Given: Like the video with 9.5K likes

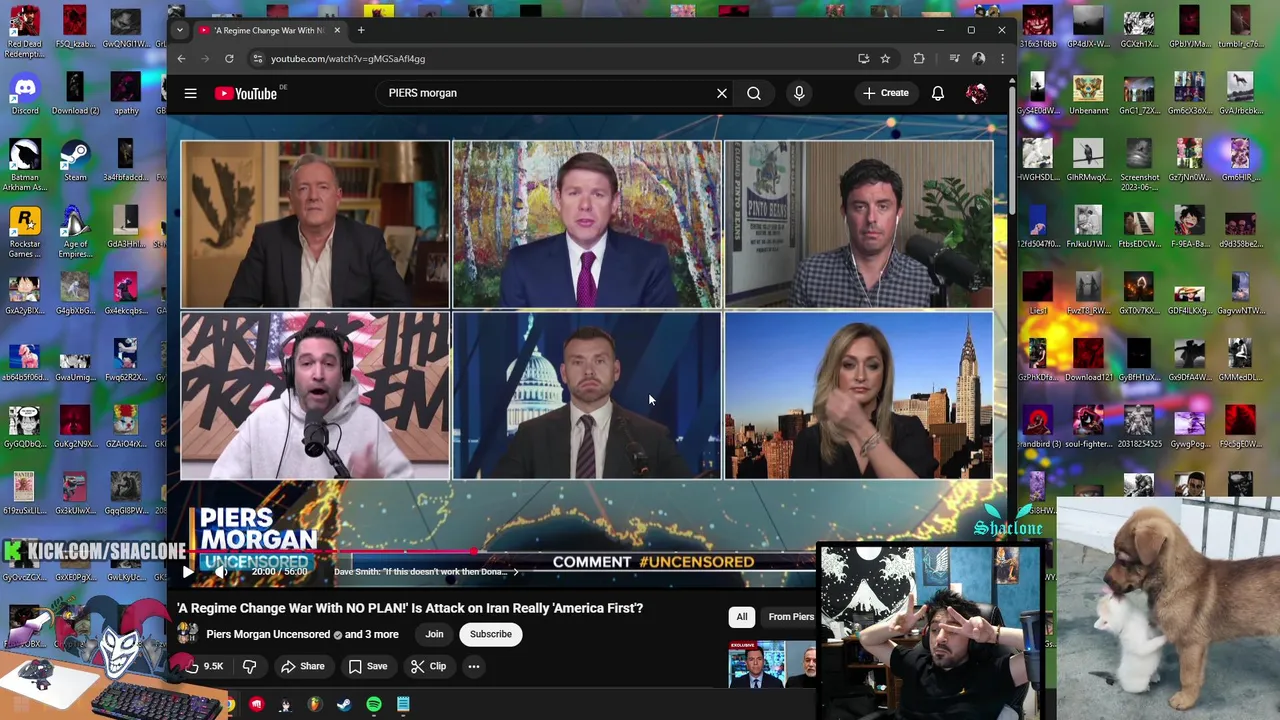Looking at the screenshot, I should point(203,666).
